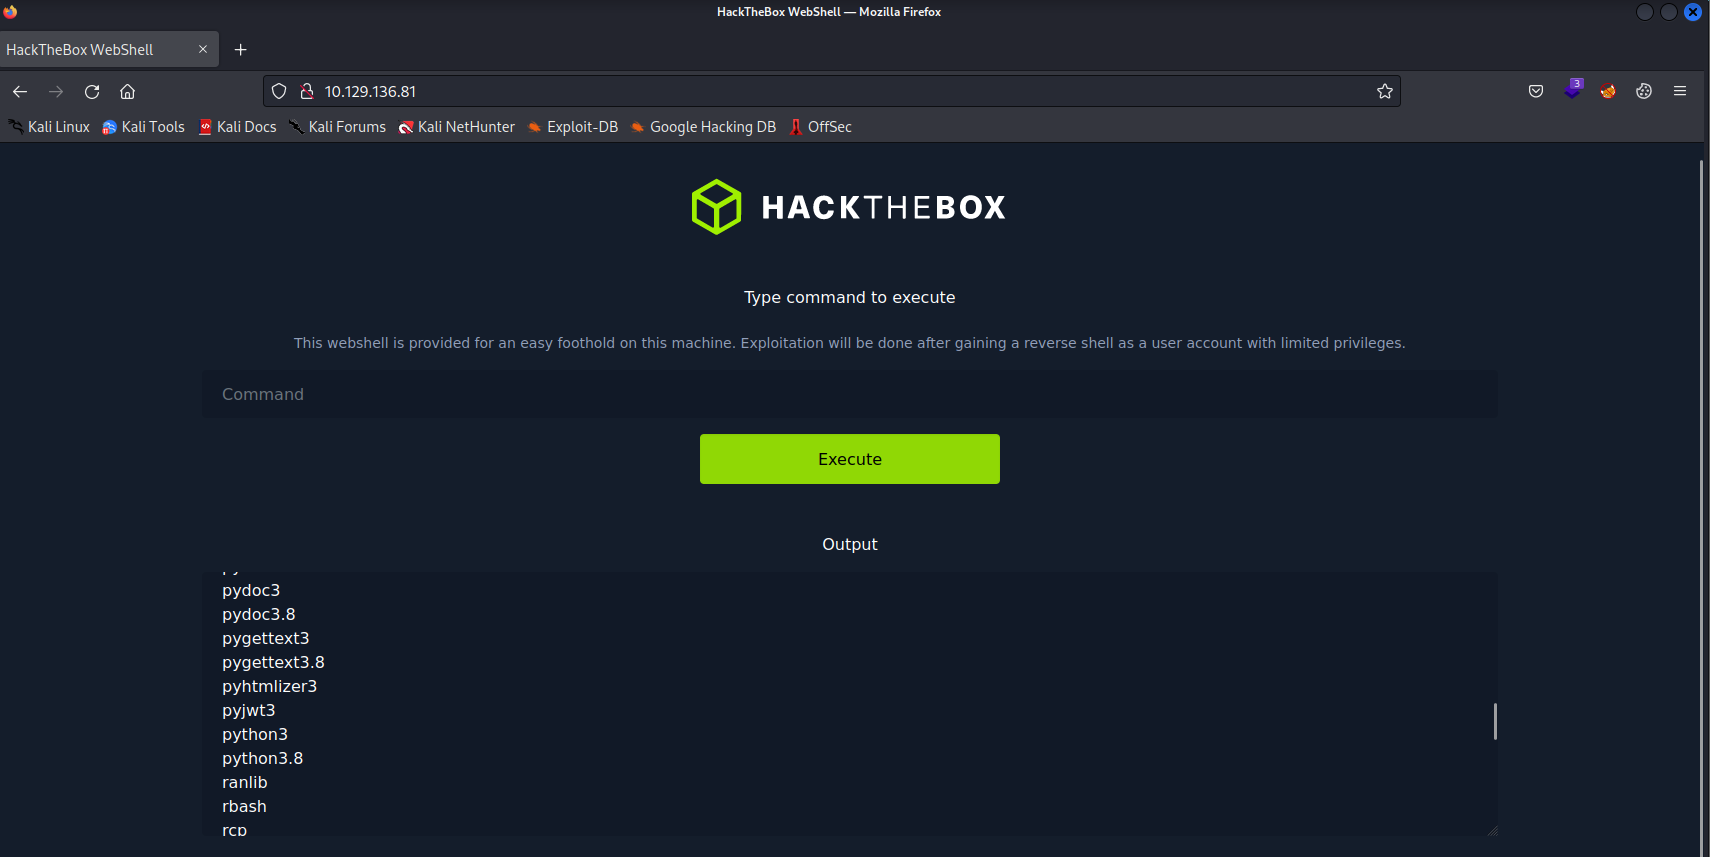Go back using the back arrow
Image resolution: width=1710 pixels, height=857 pixels.
tap(20, 91)
